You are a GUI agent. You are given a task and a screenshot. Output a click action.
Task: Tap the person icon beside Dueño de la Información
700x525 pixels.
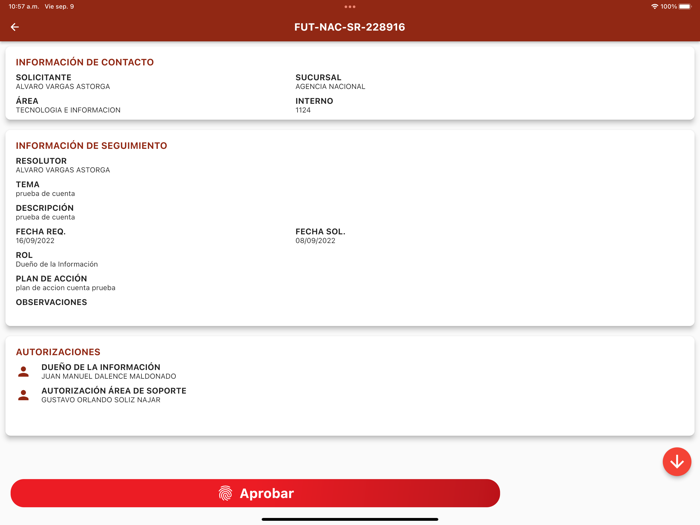point(24,371)
